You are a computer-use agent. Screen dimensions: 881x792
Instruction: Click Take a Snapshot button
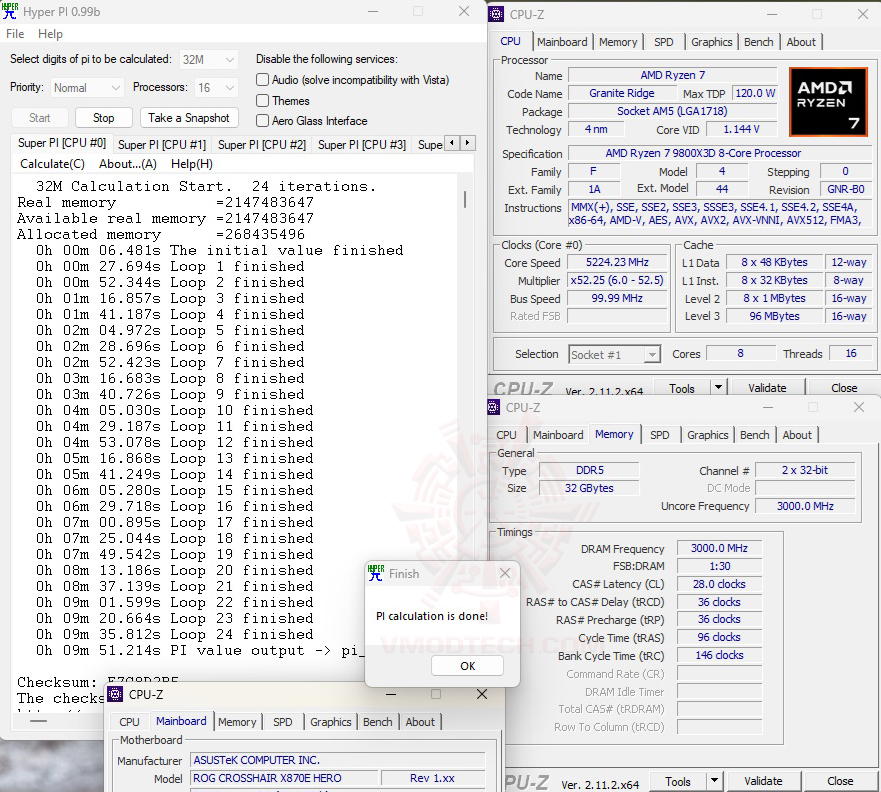(x=189, y=117)
